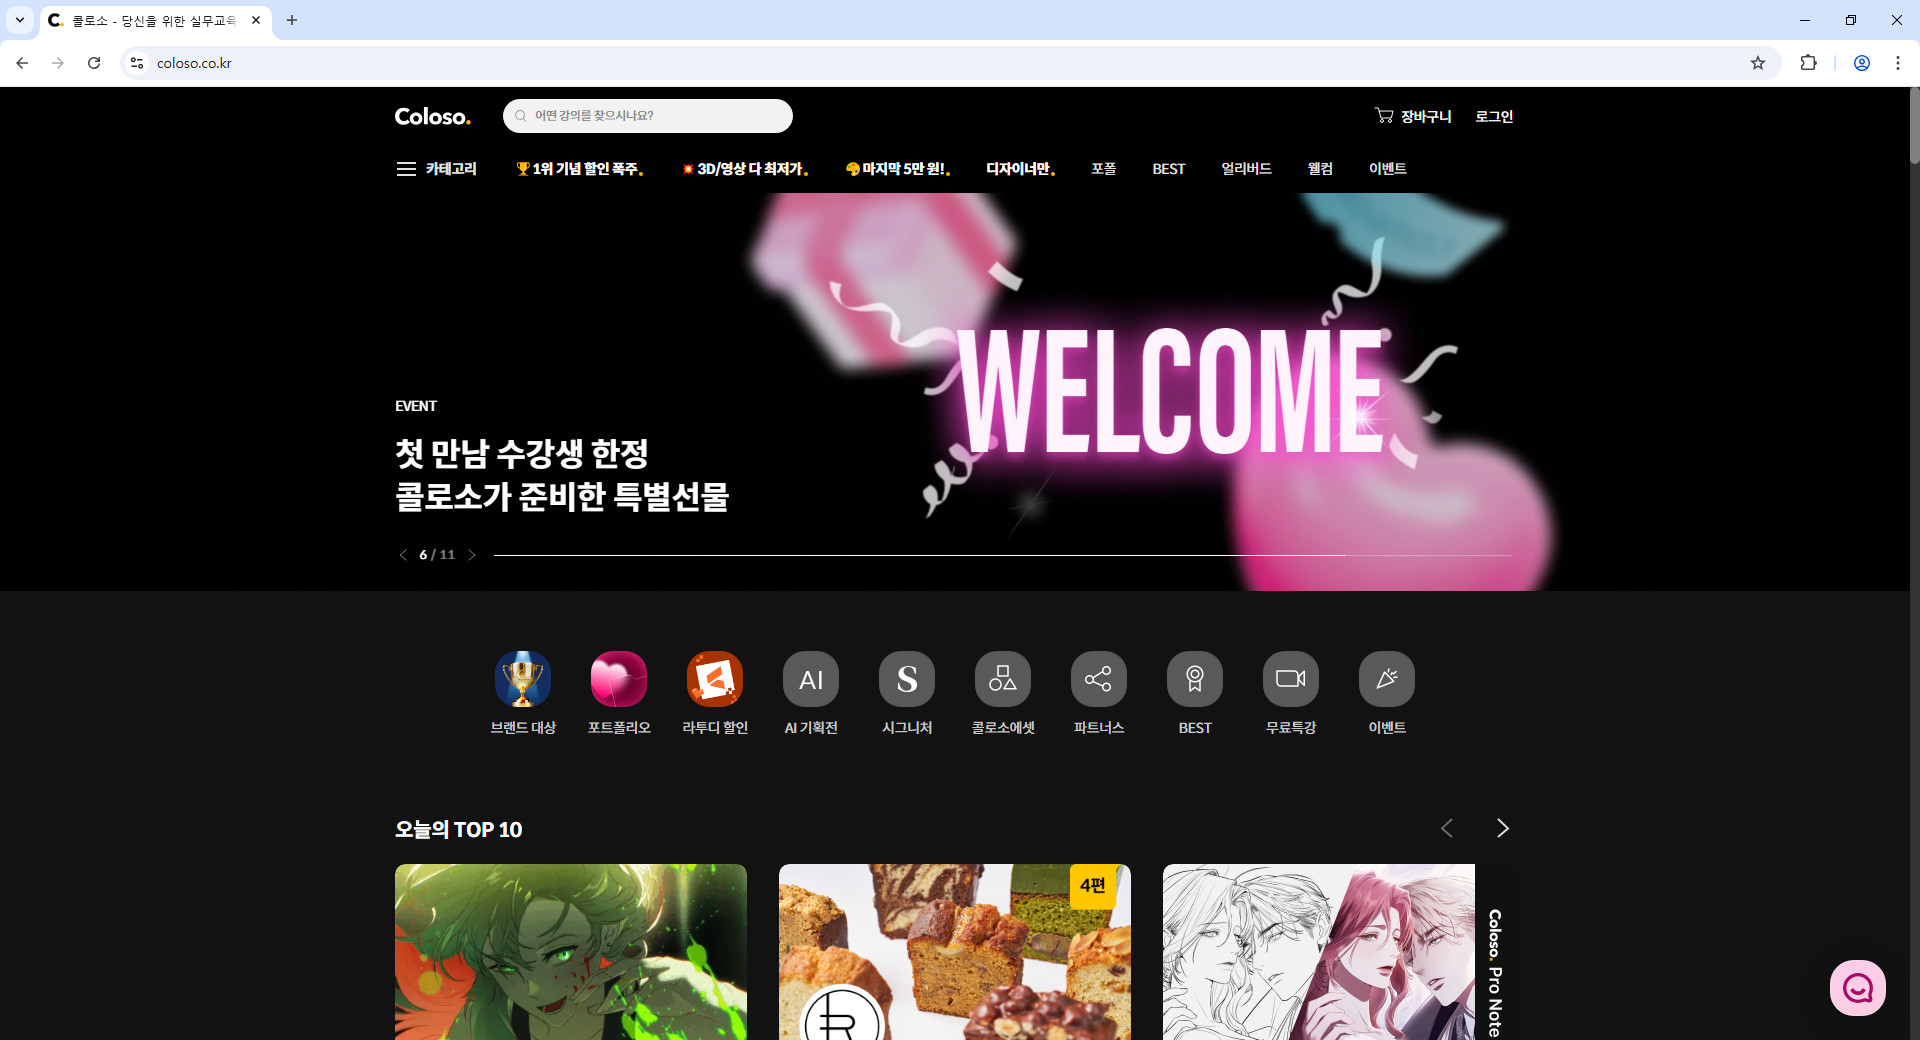Bookmark this page with star icon
1920x1040 pixels.
[x=1758, y=63]
